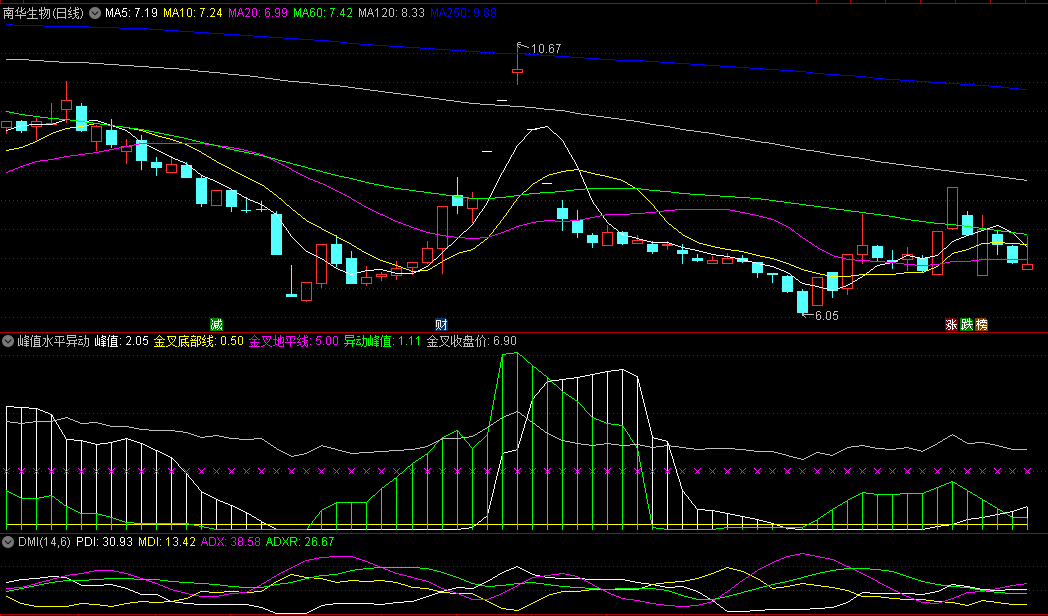1048x616 pixels.
Task: Click the yellow MA10: 7.24 label
Action: point(192,13)
